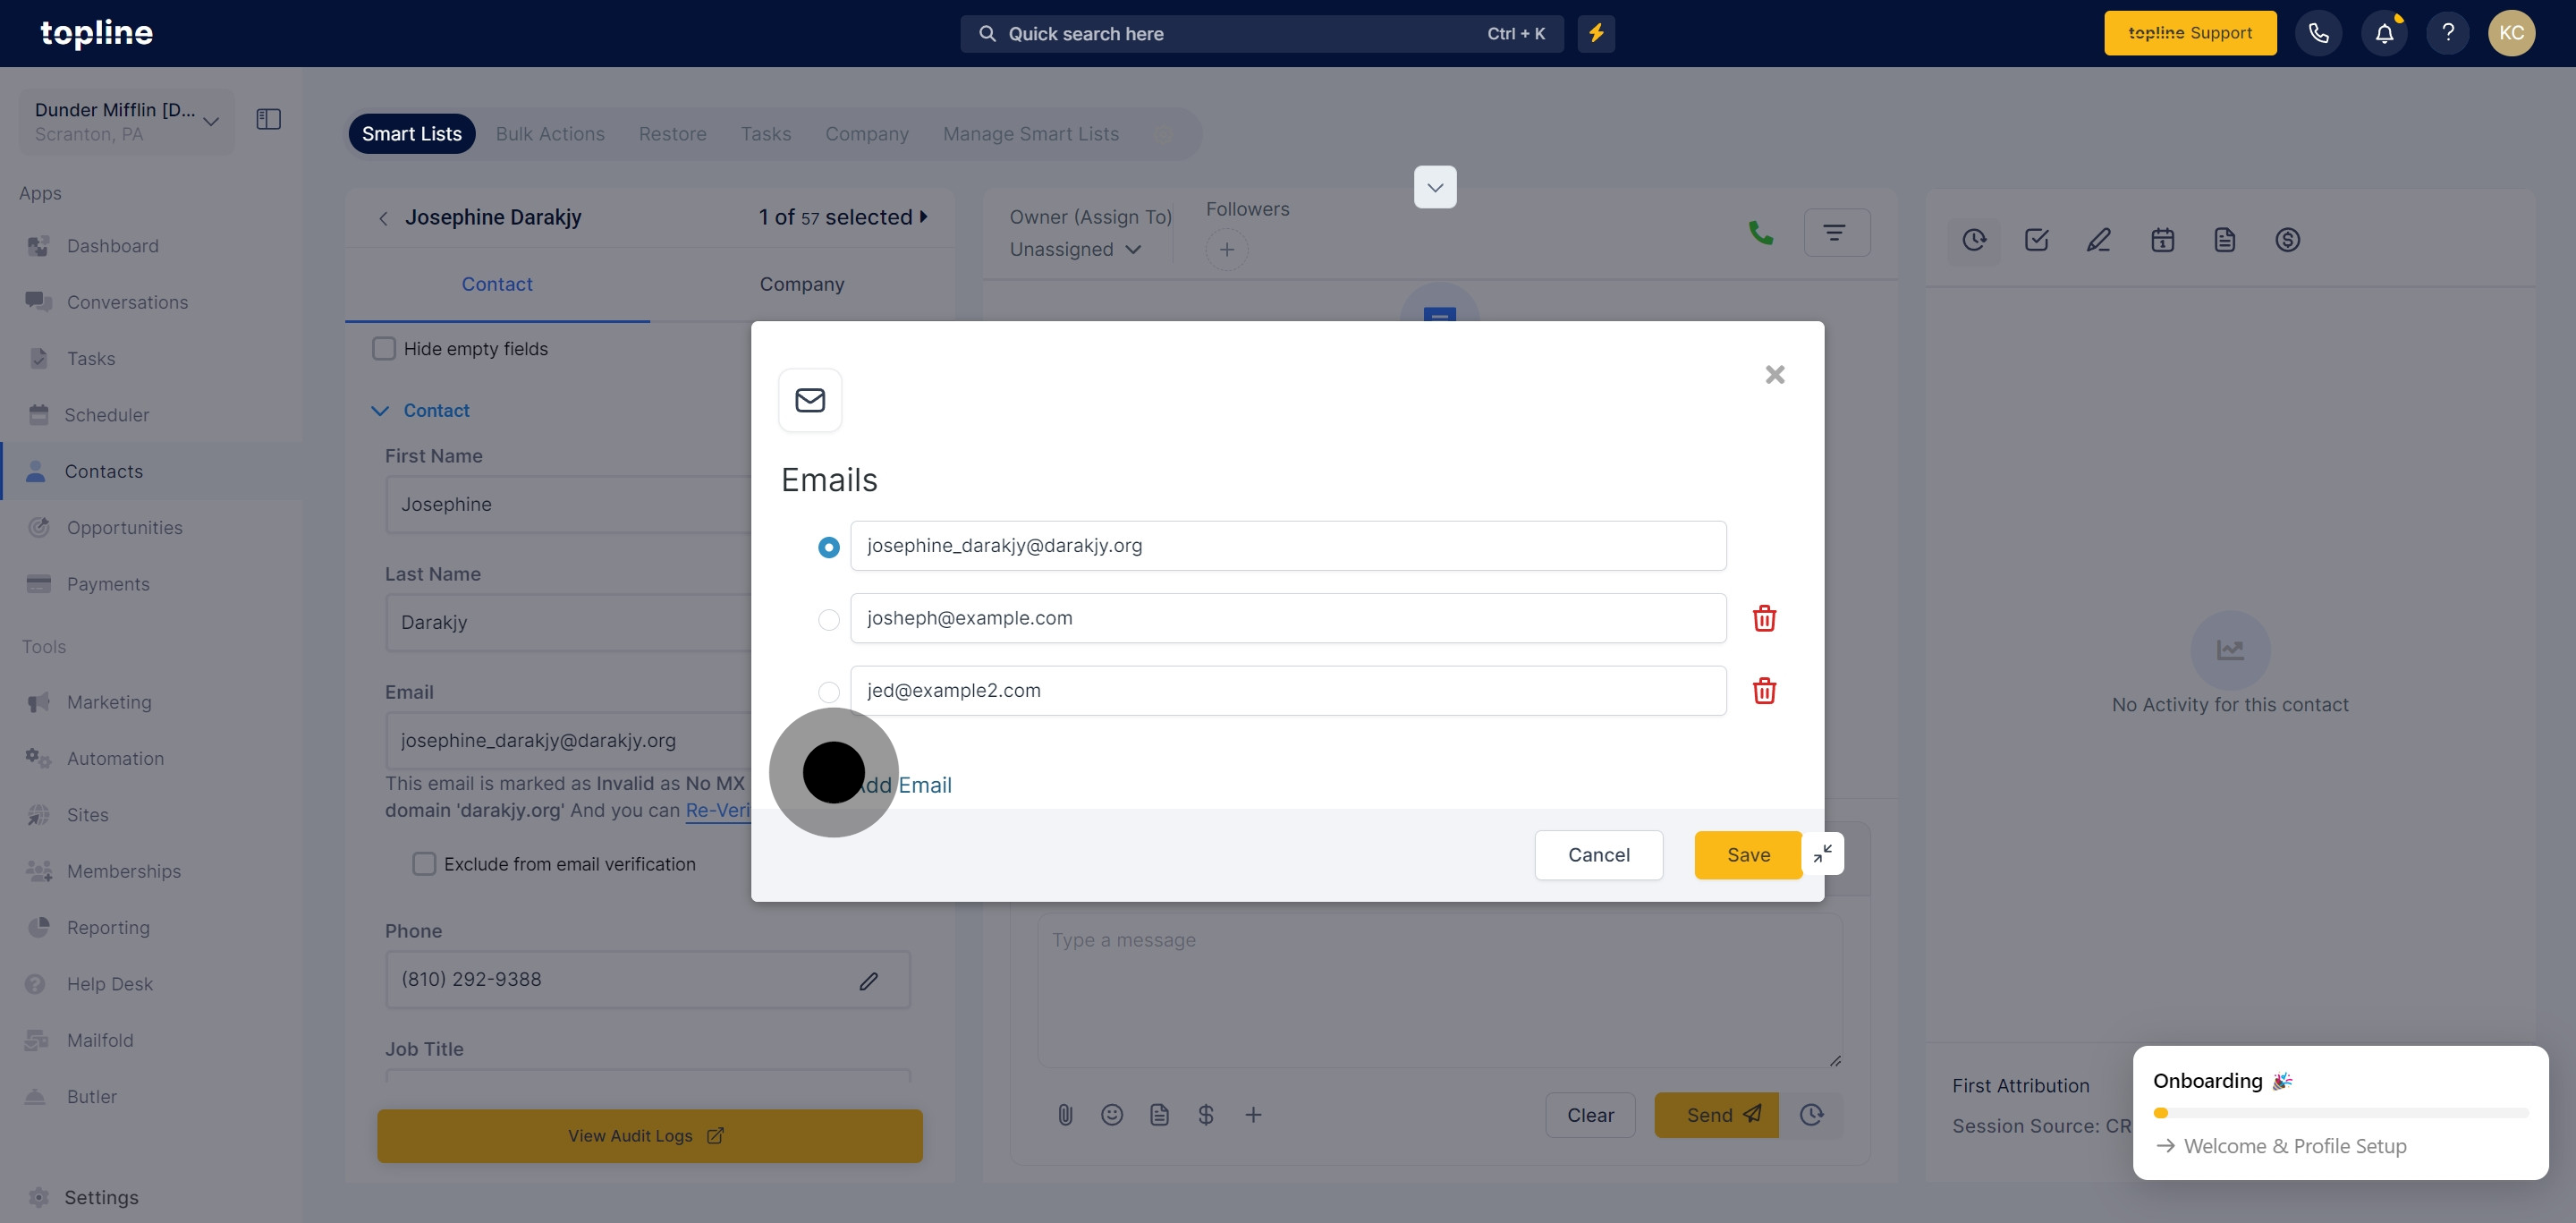Screen dimensions: 2576x1223
Task: Cancel the Emails dialog
Action: click(x=1598, y=855)
